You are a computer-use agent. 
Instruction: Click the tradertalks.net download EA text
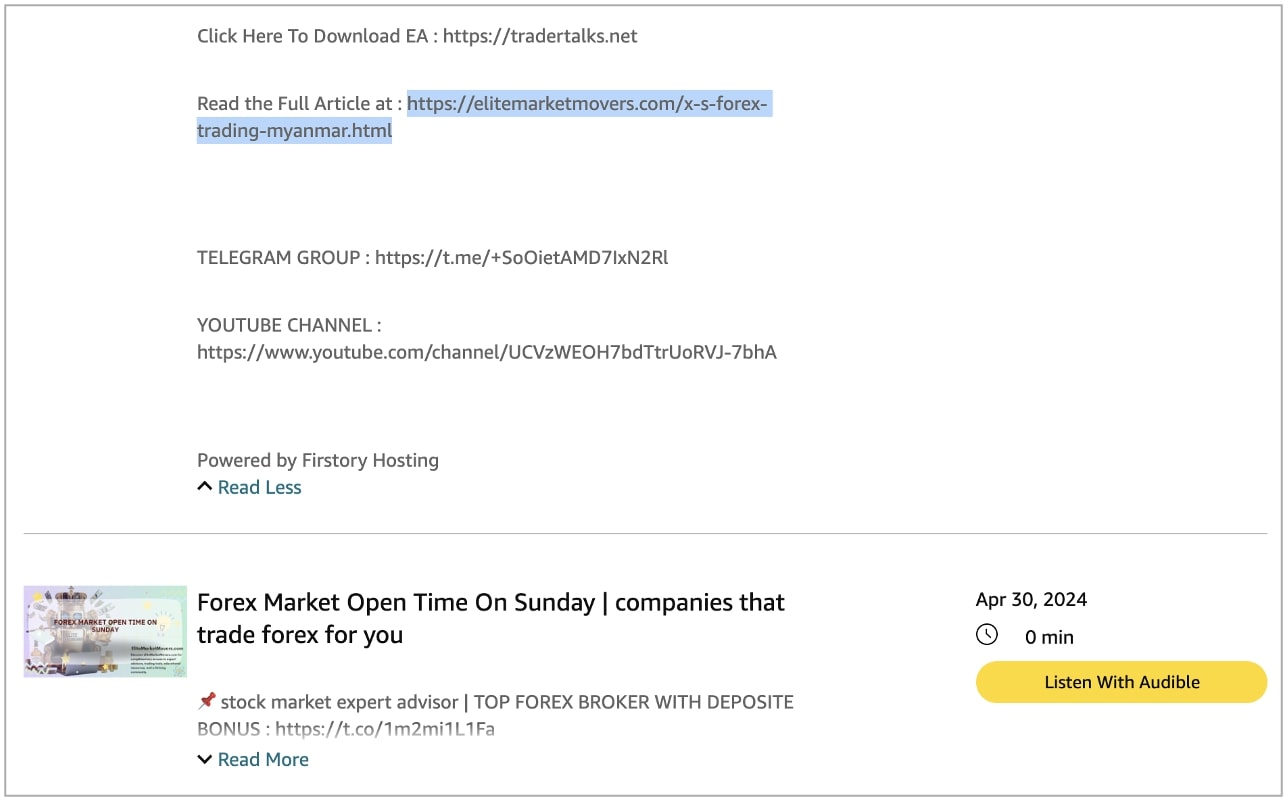coord(540,36)
